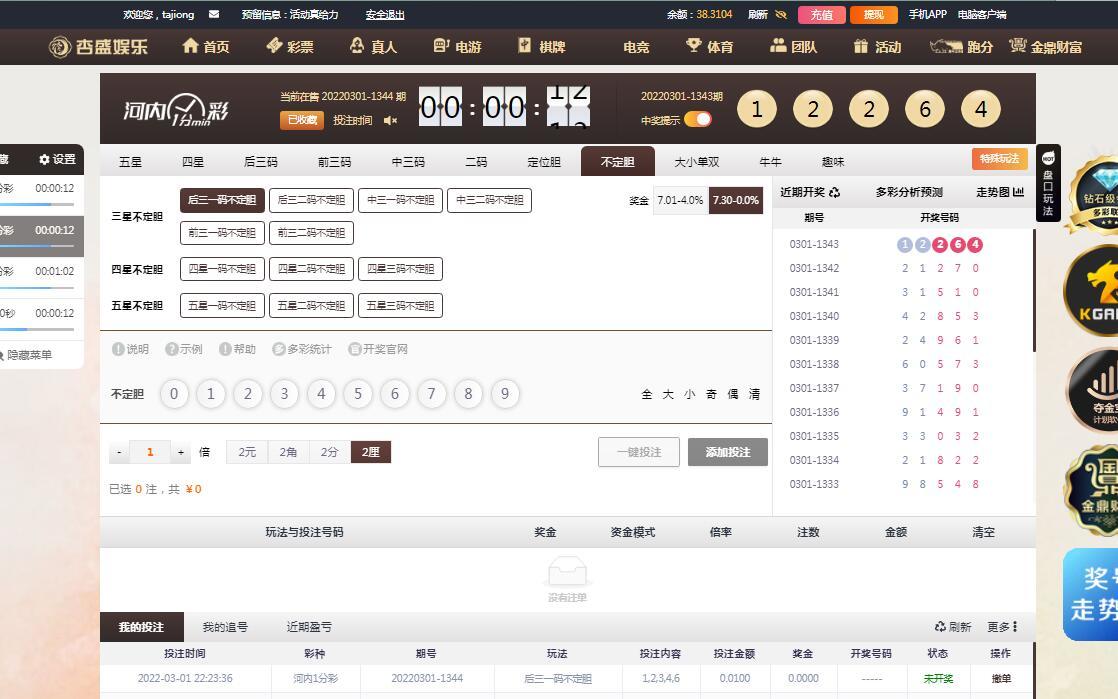Open the 彩票 lottery navigation menu
The width and height of the screenshot is (1118, 699).
[289, 47]
